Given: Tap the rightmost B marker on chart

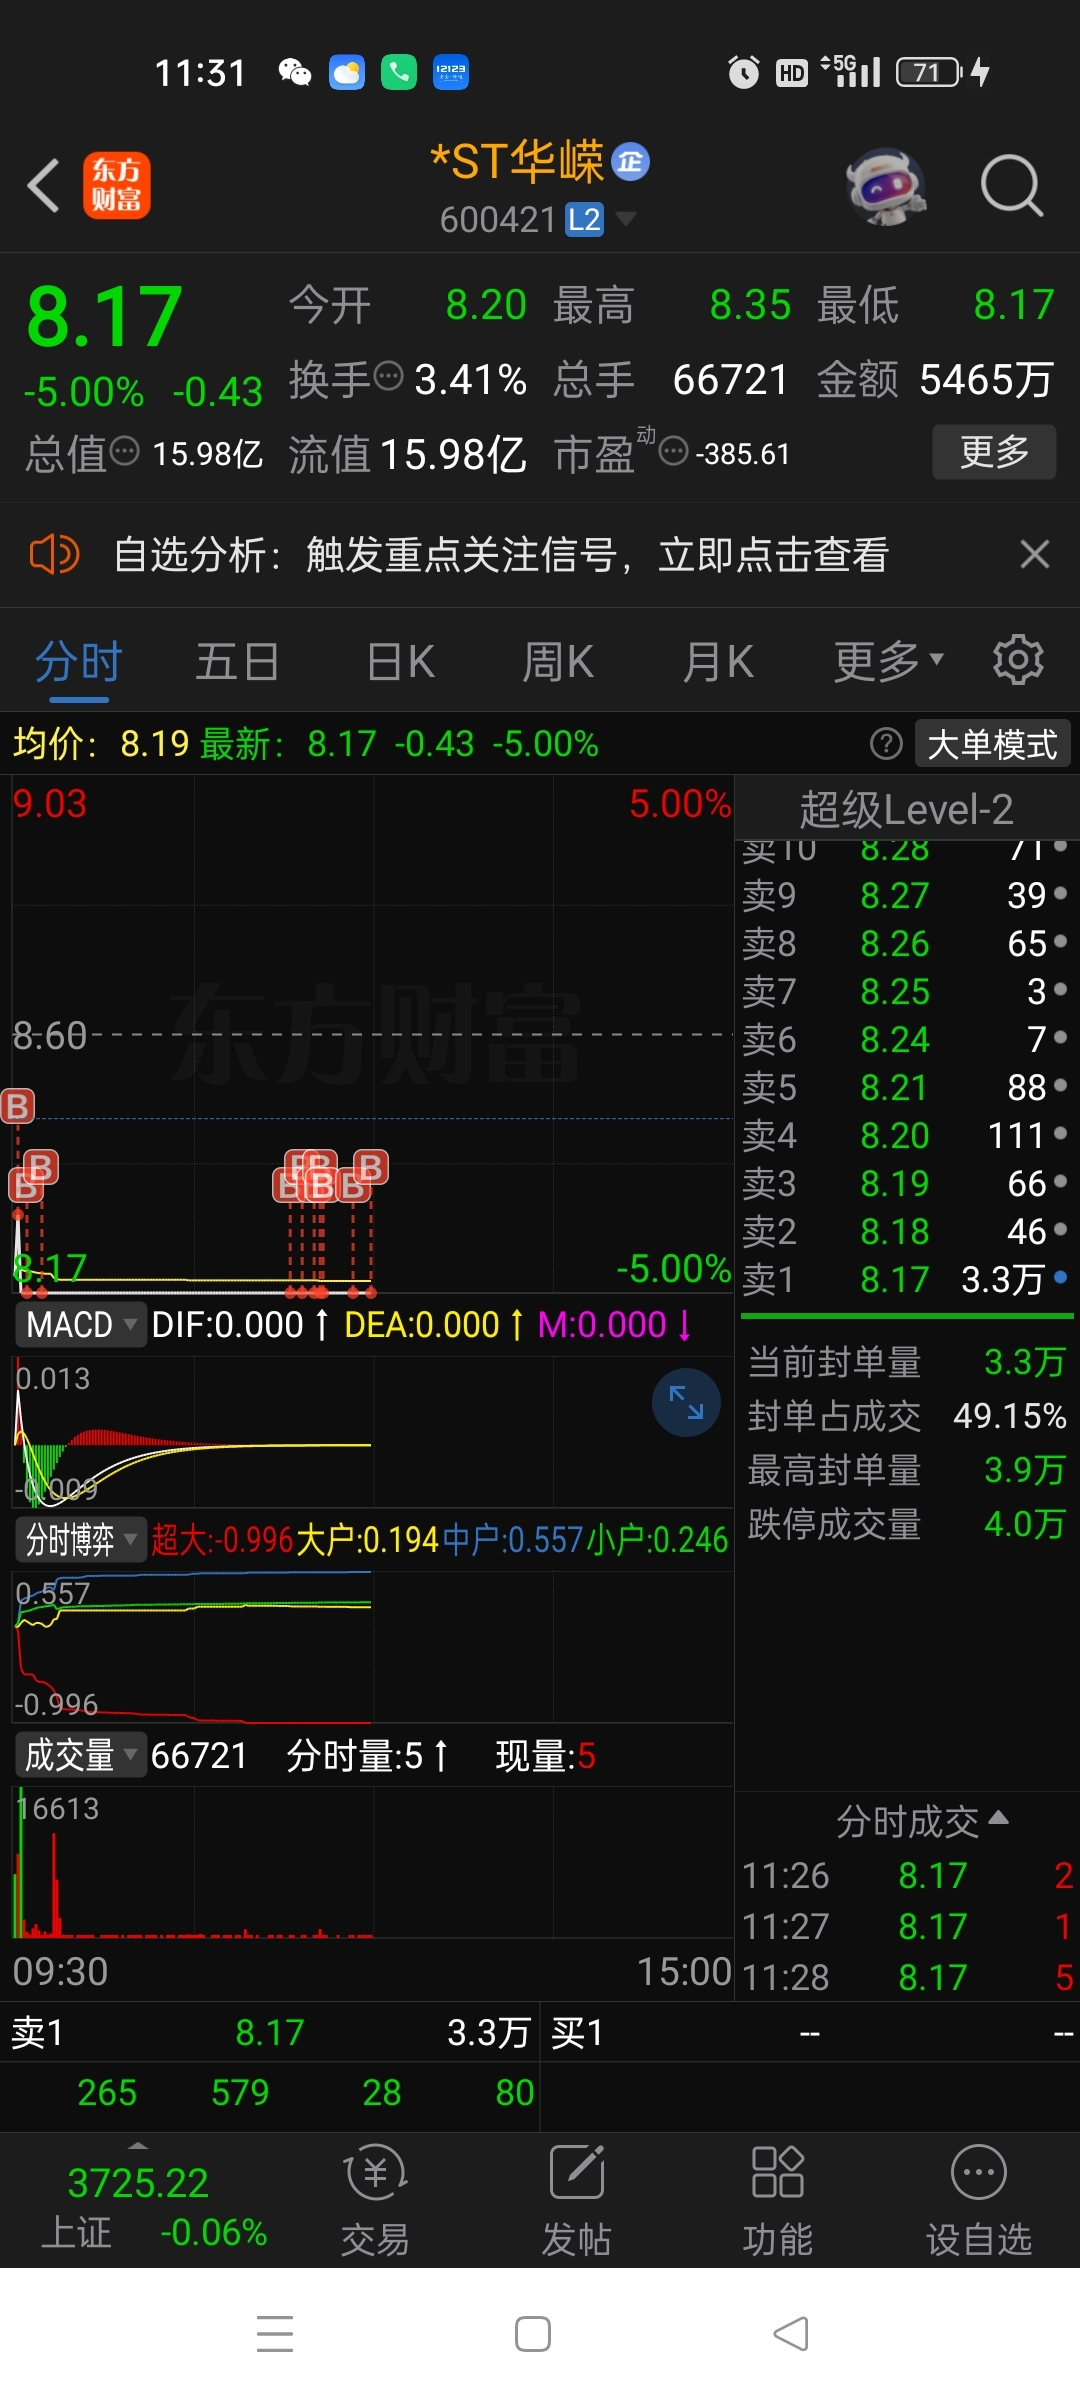Looking at the screenshot, I should 370,1167.
